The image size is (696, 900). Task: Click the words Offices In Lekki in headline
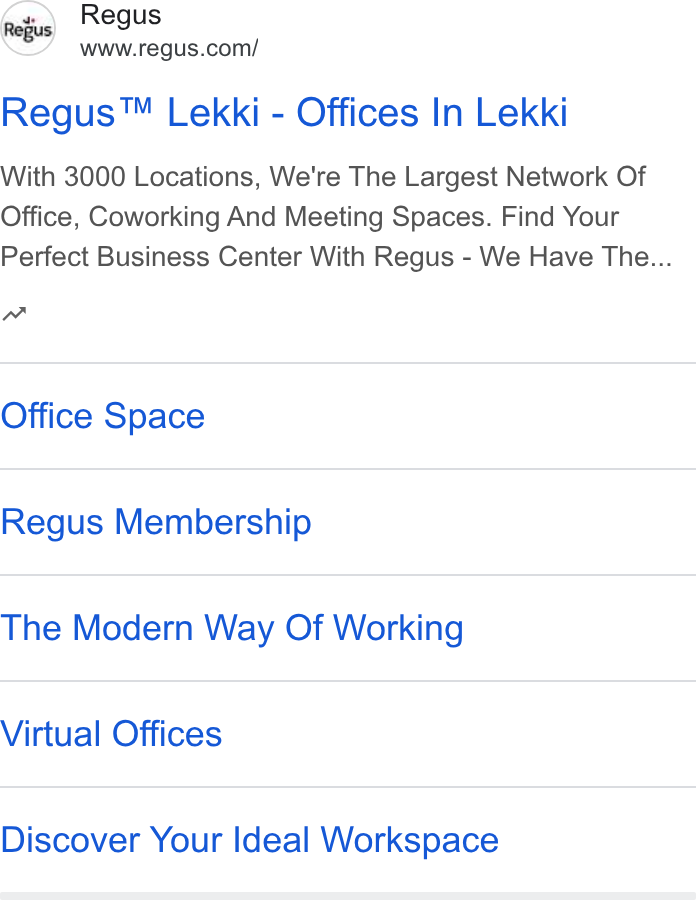click(432, 112)
